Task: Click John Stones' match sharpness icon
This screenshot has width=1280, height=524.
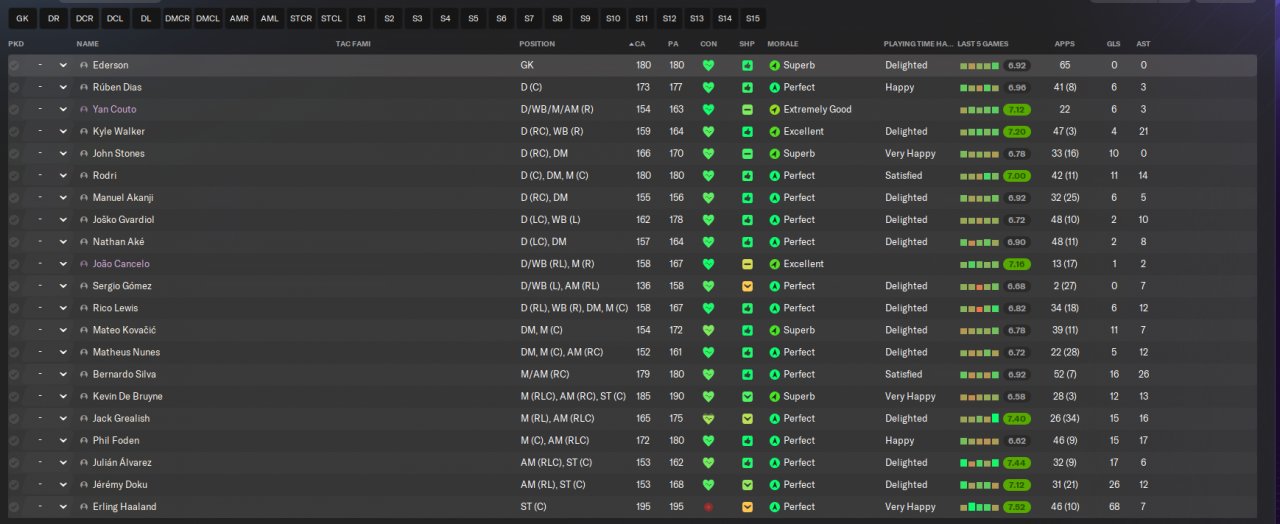Action: point(747,153)
